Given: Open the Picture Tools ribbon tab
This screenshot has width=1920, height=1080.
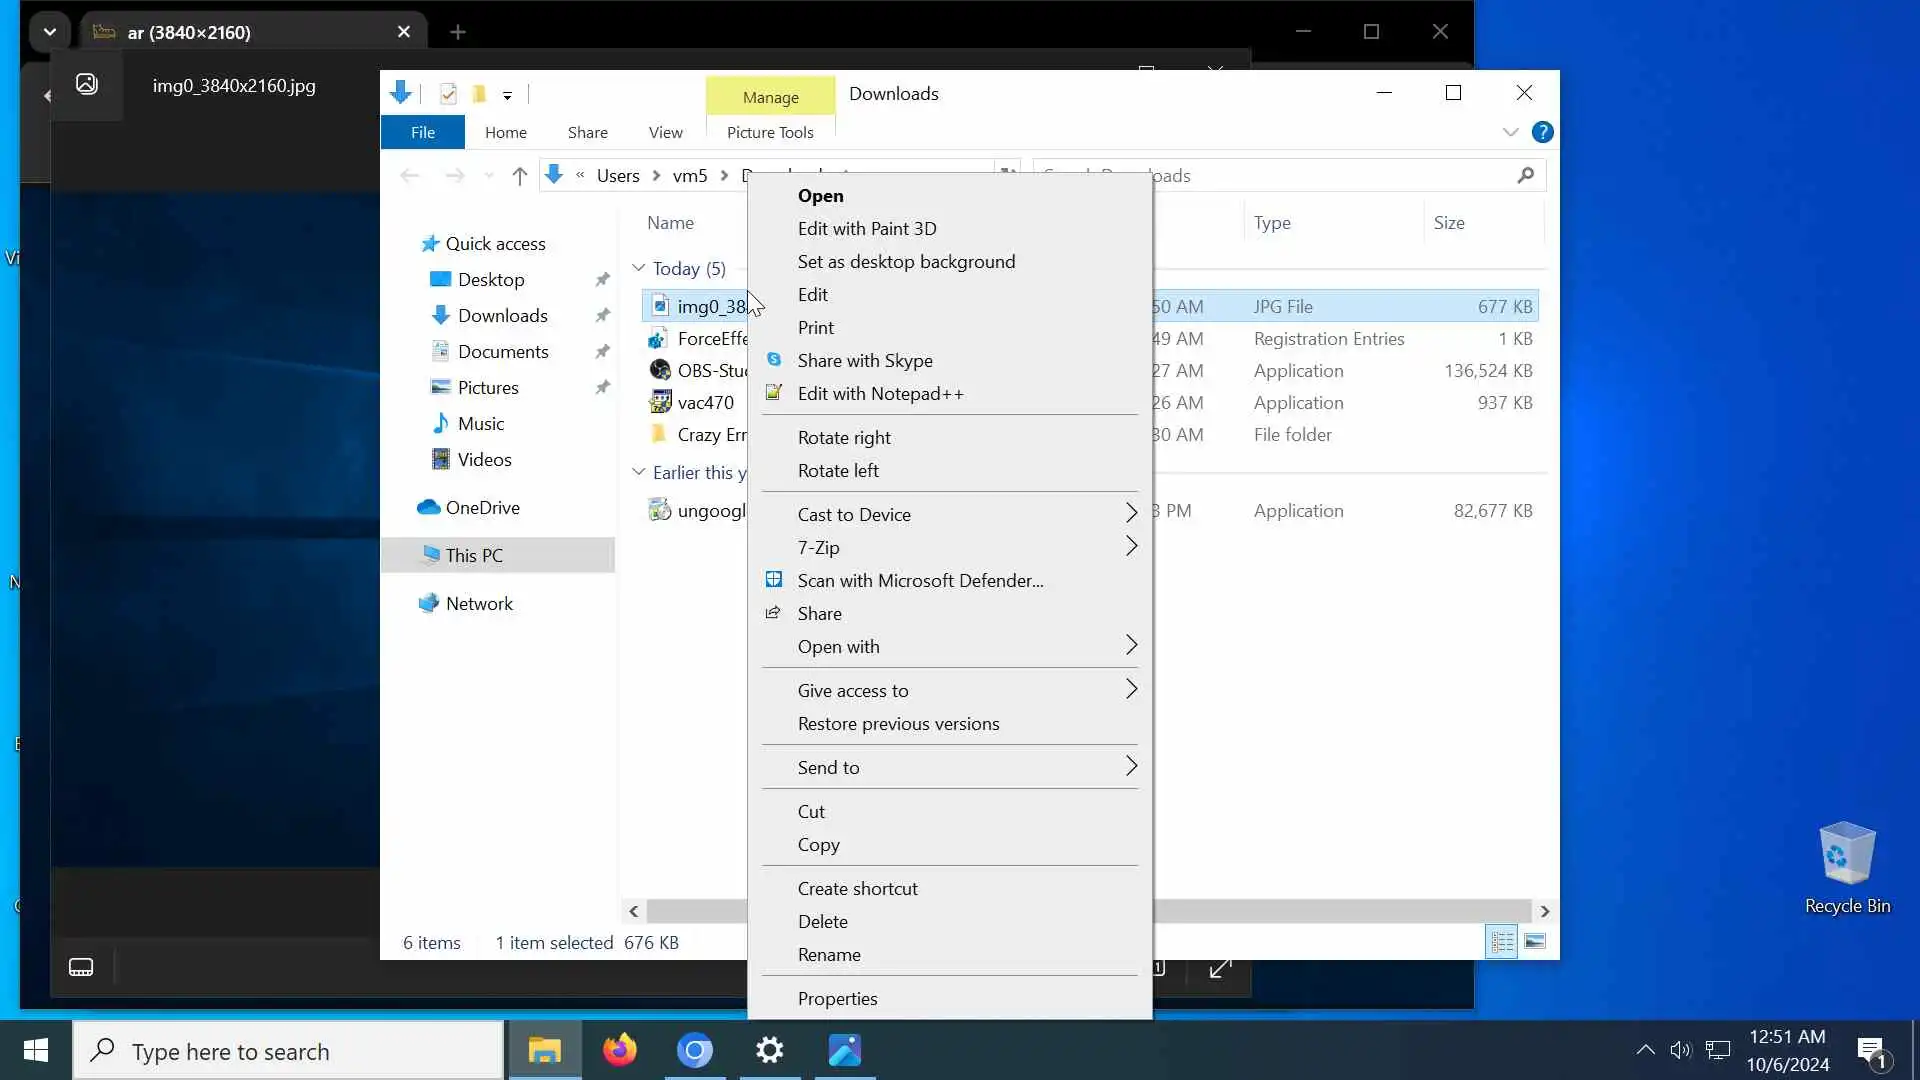Looking at the screenshot, I should point(769,132).
